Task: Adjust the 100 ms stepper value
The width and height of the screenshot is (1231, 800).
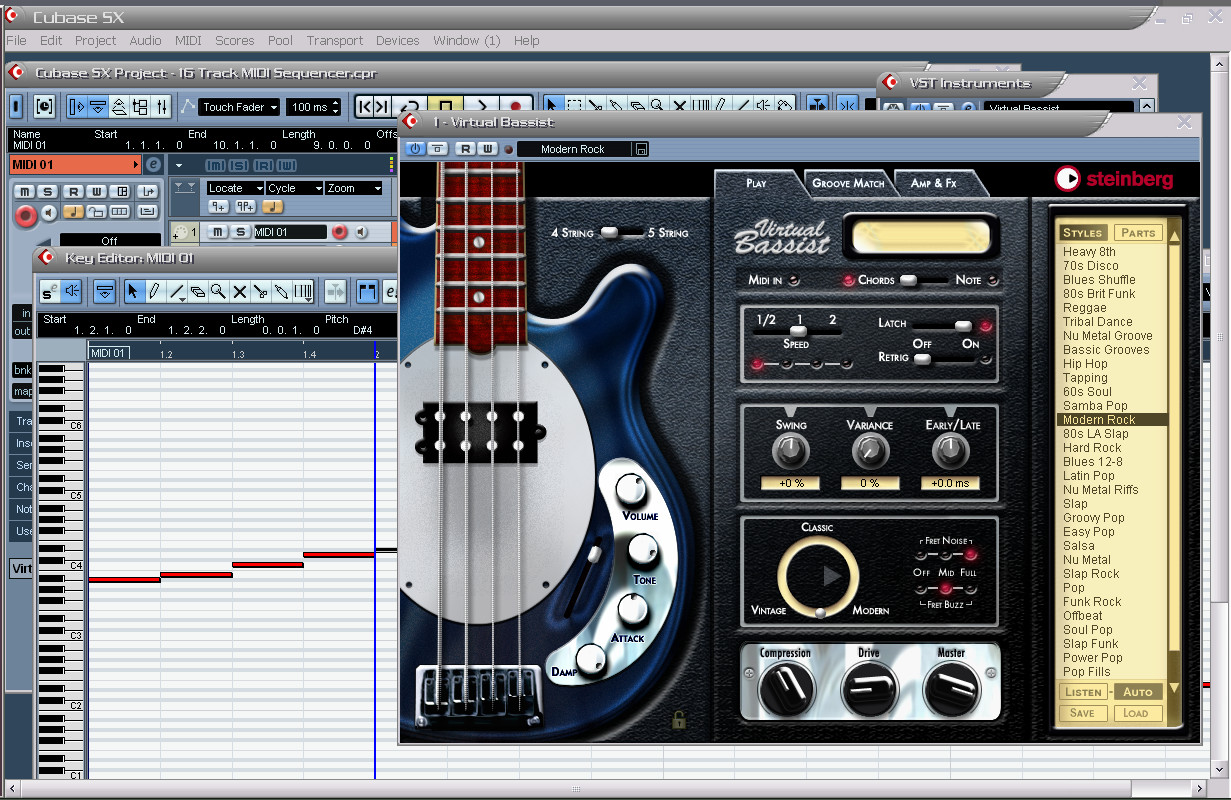Action: [x=336, y=107]
